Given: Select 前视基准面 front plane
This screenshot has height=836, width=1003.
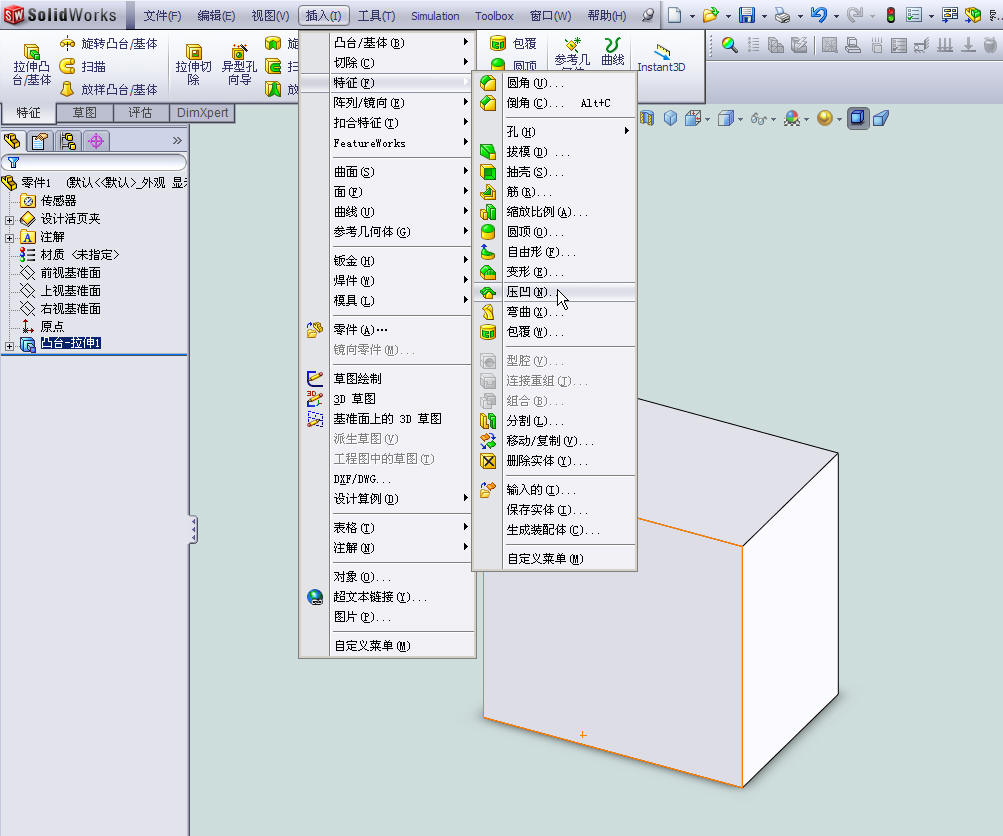Looking at the screenshot, I should click(x=61, y=272).
